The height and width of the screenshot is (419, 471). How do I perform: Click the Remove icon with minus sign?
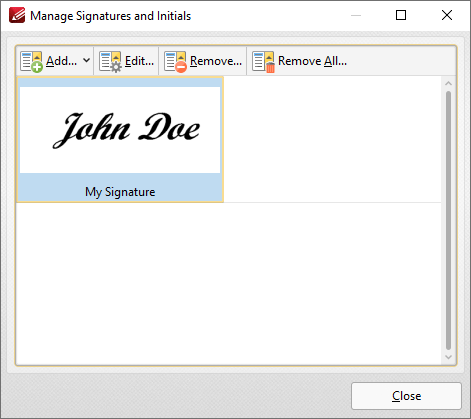point(175,61)
